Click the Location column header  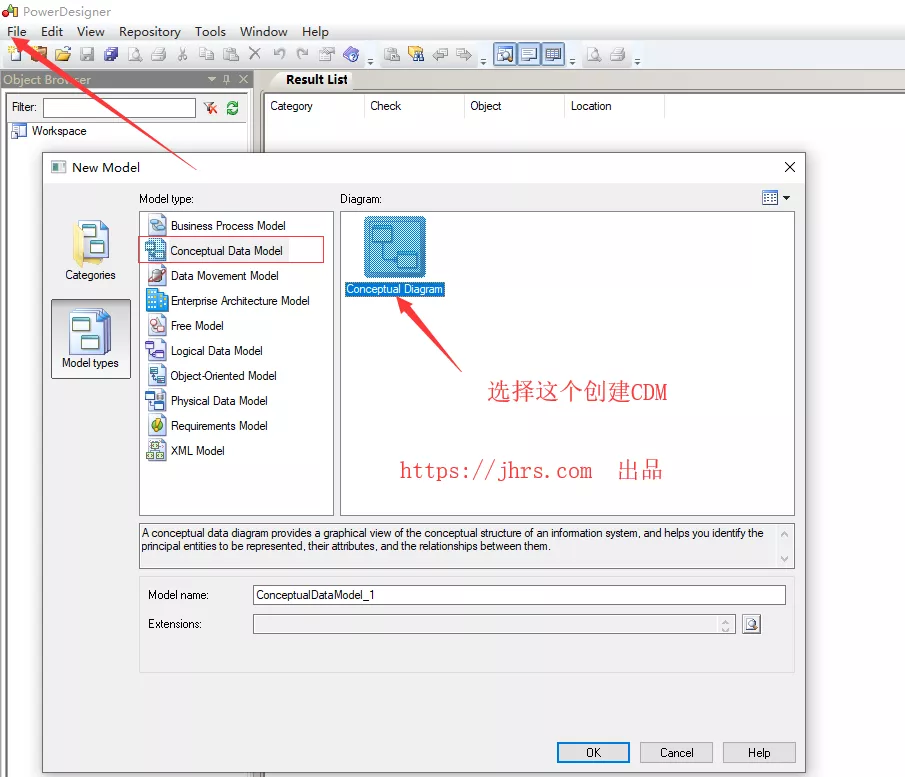(614, 106)
